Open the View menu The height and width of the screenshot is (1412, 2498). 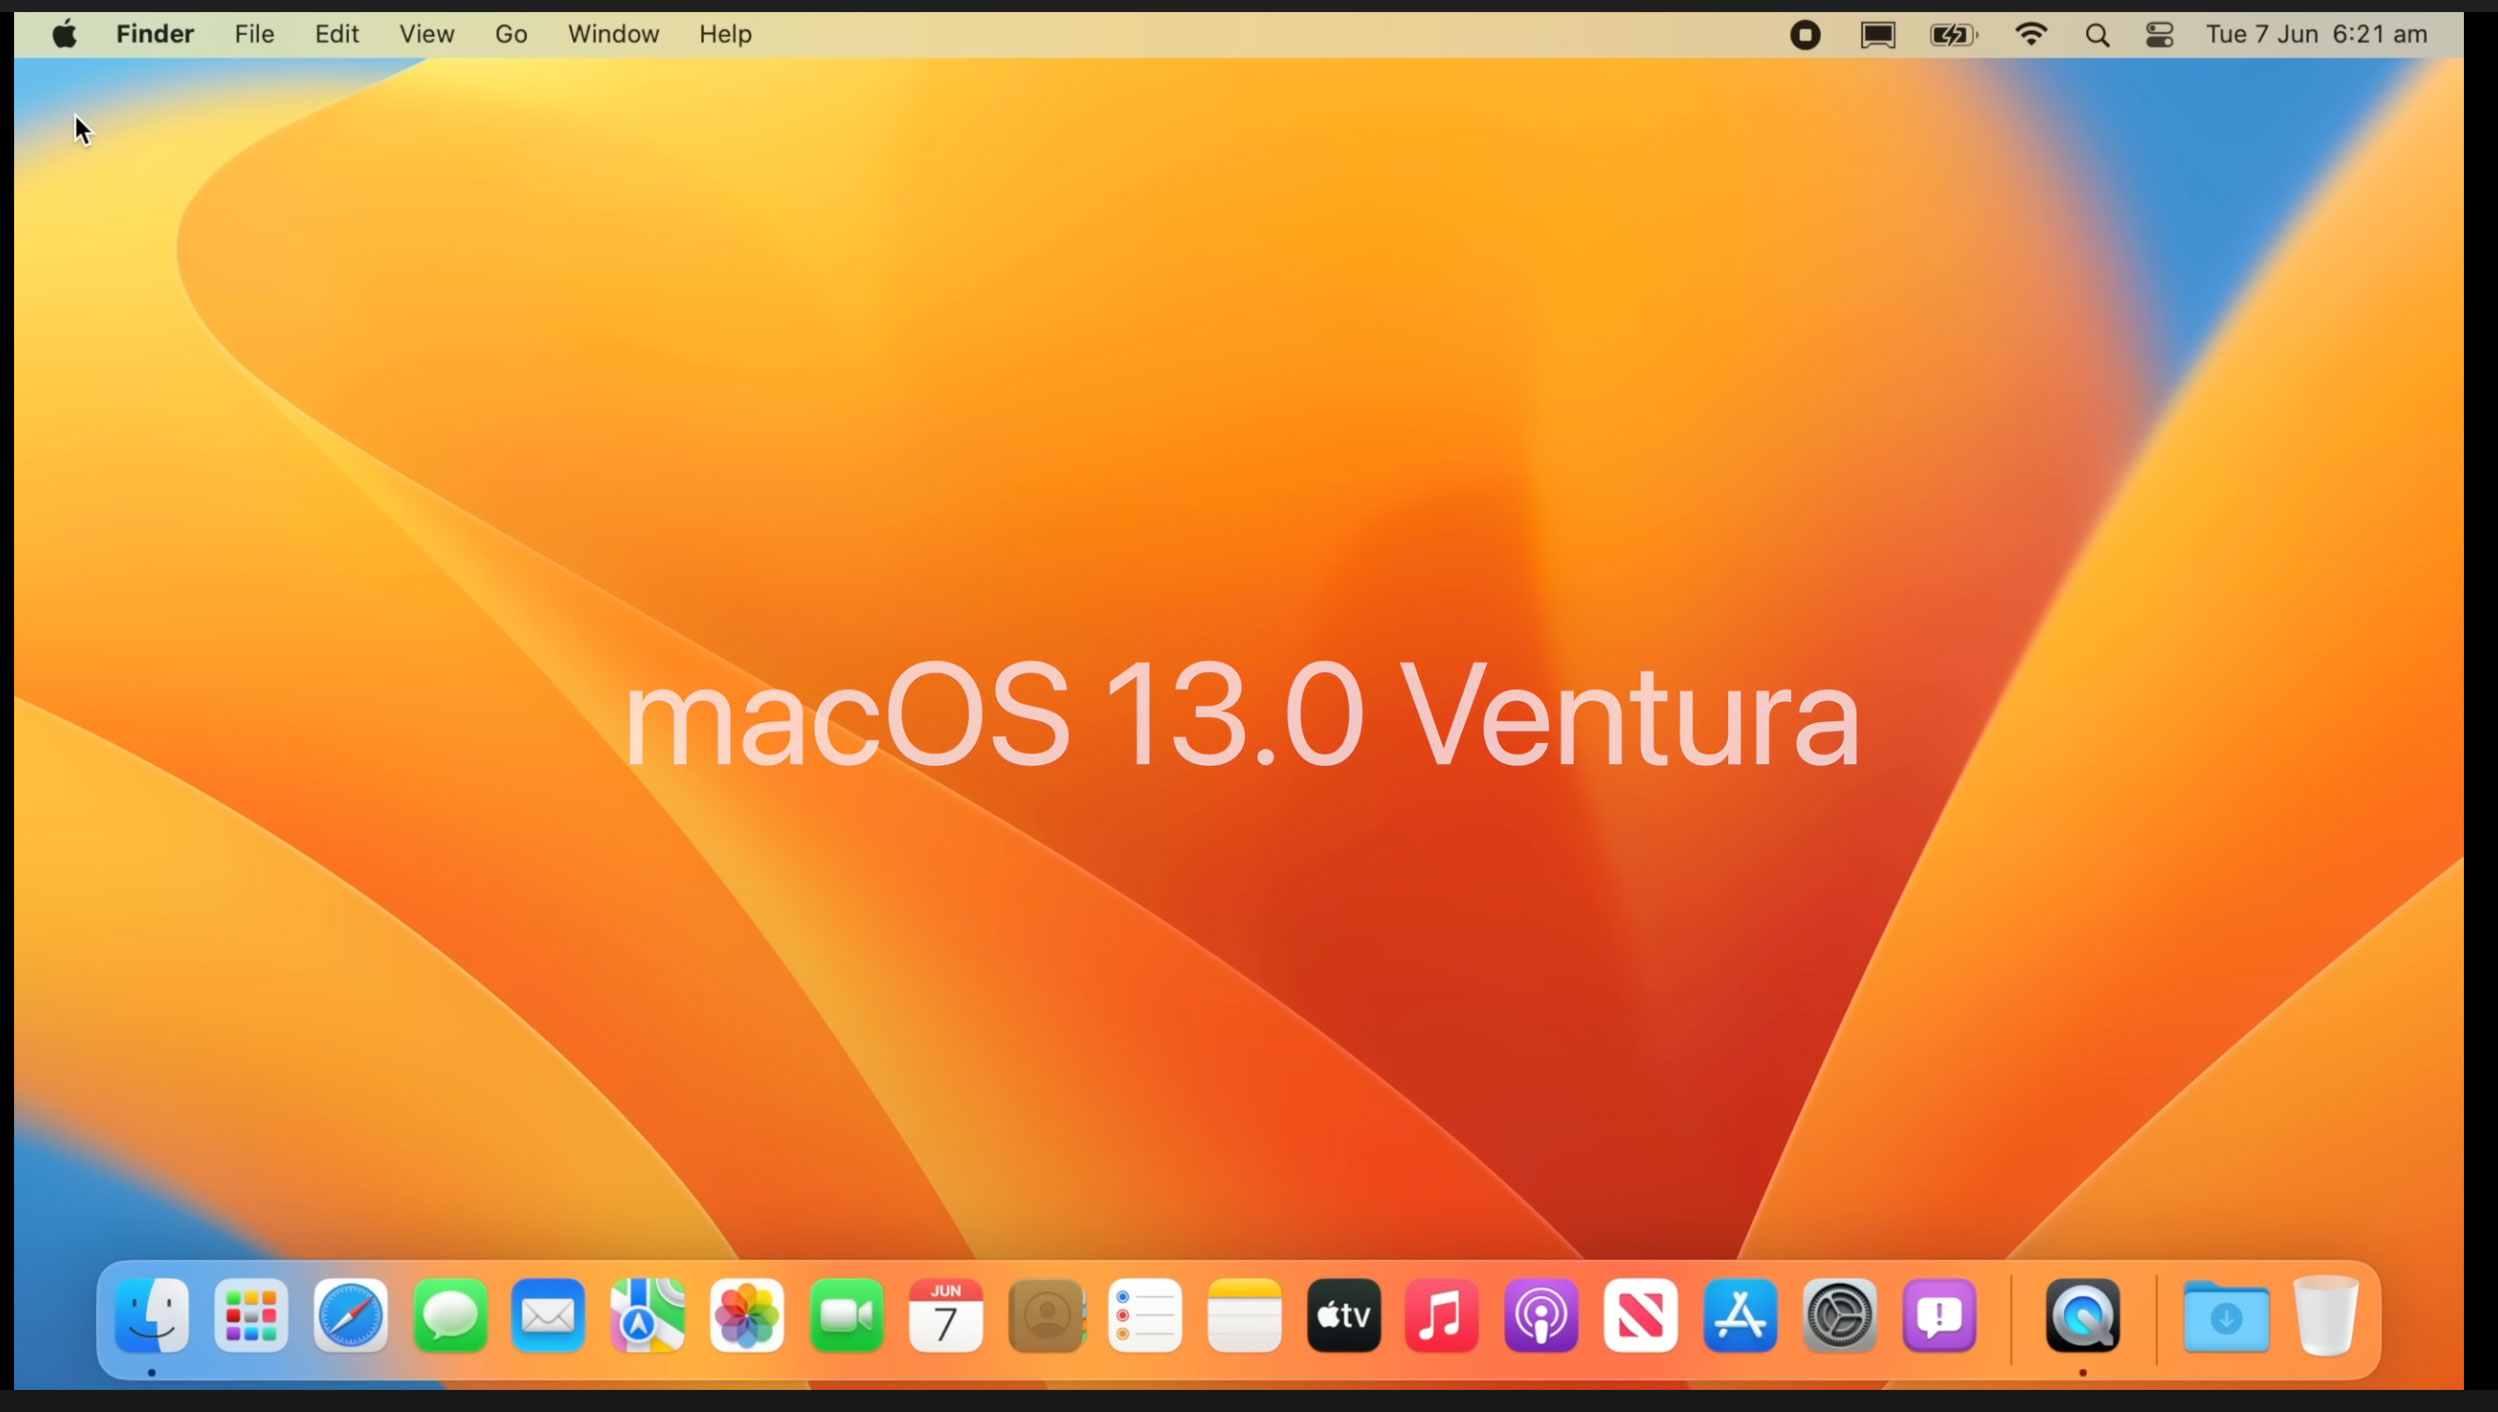(427, 34)
